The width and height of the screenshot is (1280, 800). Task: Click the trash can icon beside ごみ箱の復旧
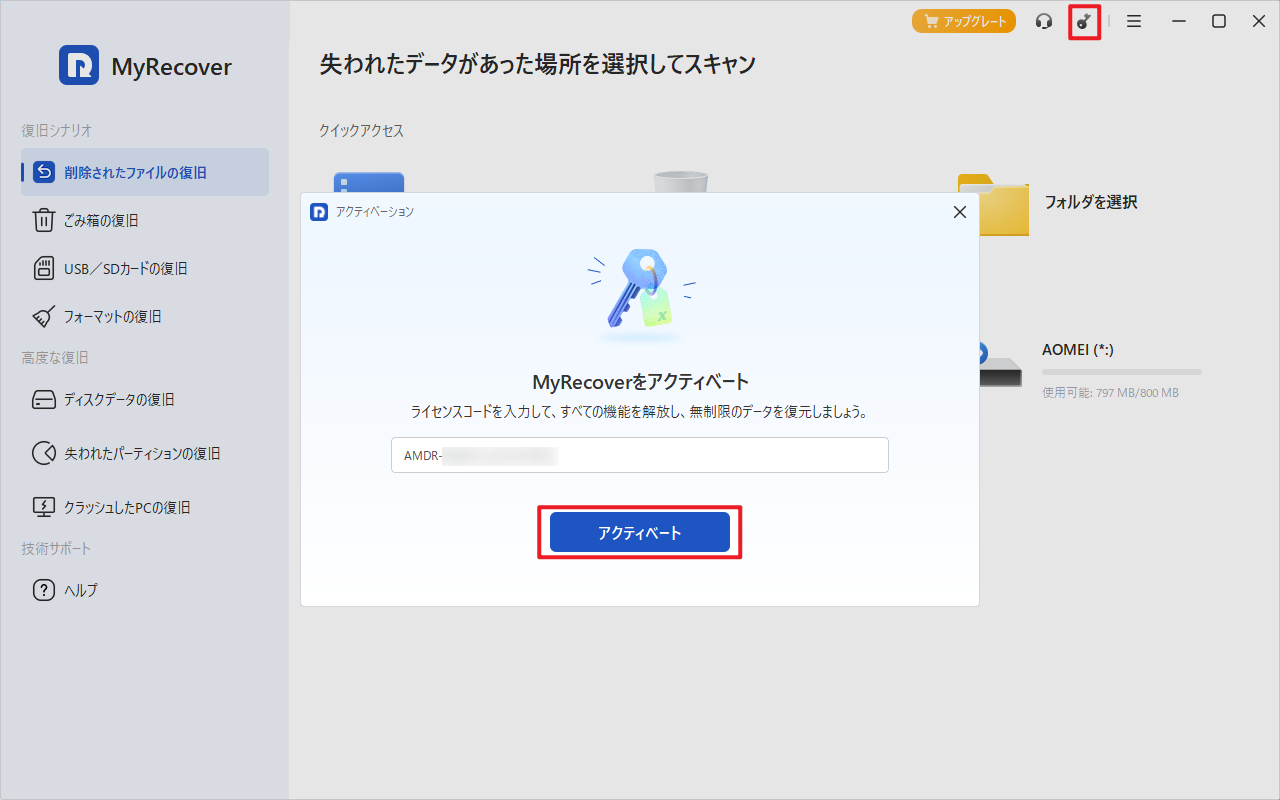click(x=44, y=220)
